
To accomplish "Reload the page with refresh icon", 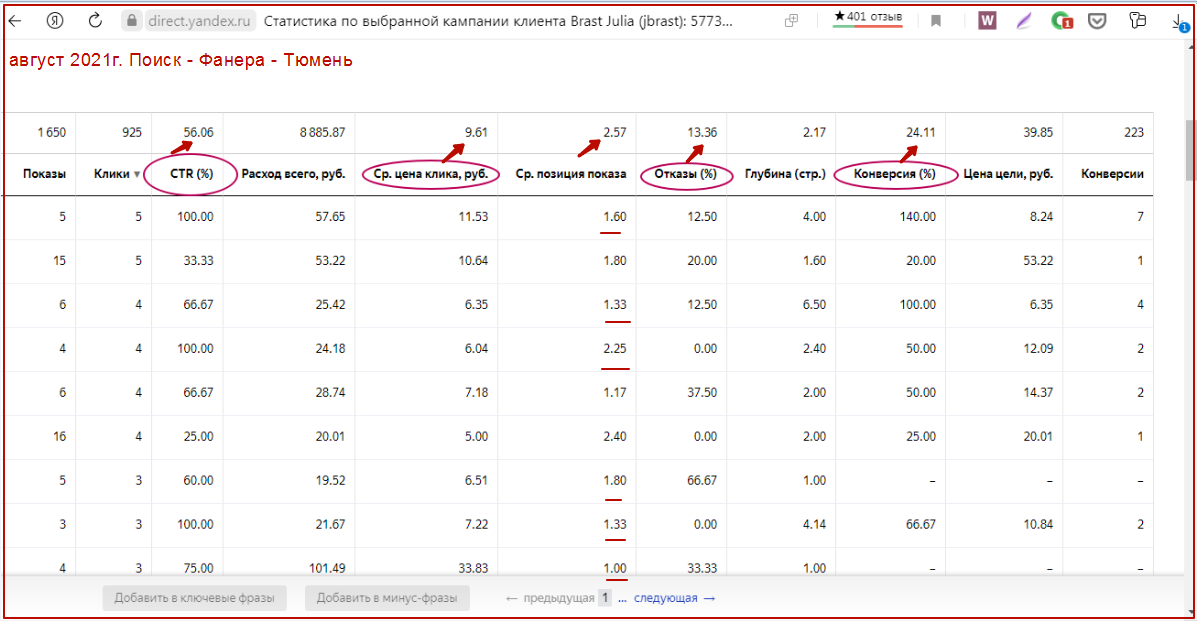I will point(96,20).
